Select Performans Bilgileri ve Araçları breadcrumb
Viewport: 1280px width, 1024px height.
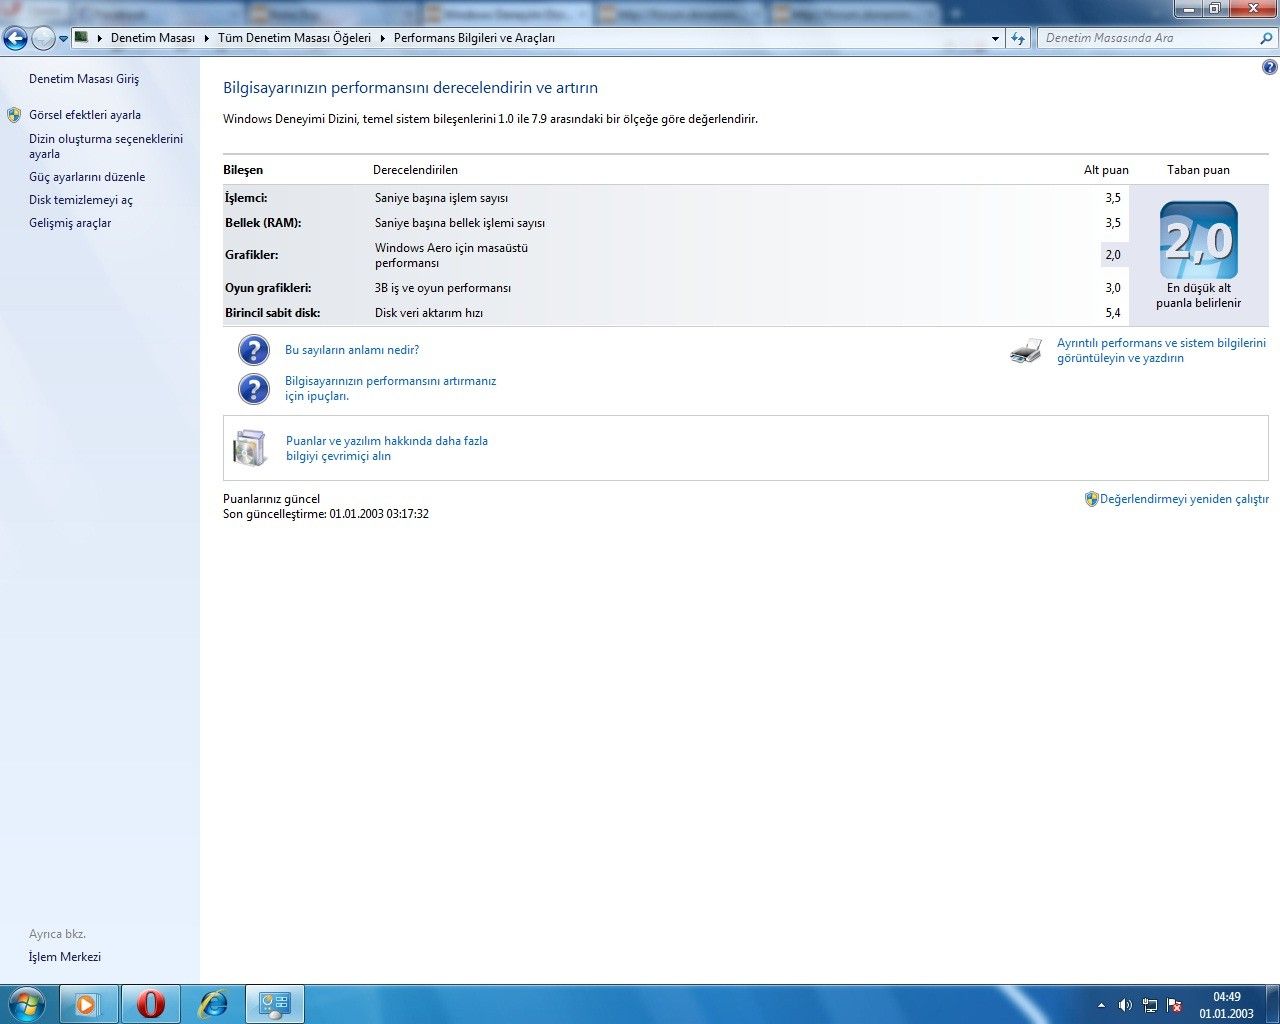coord(474,38)
